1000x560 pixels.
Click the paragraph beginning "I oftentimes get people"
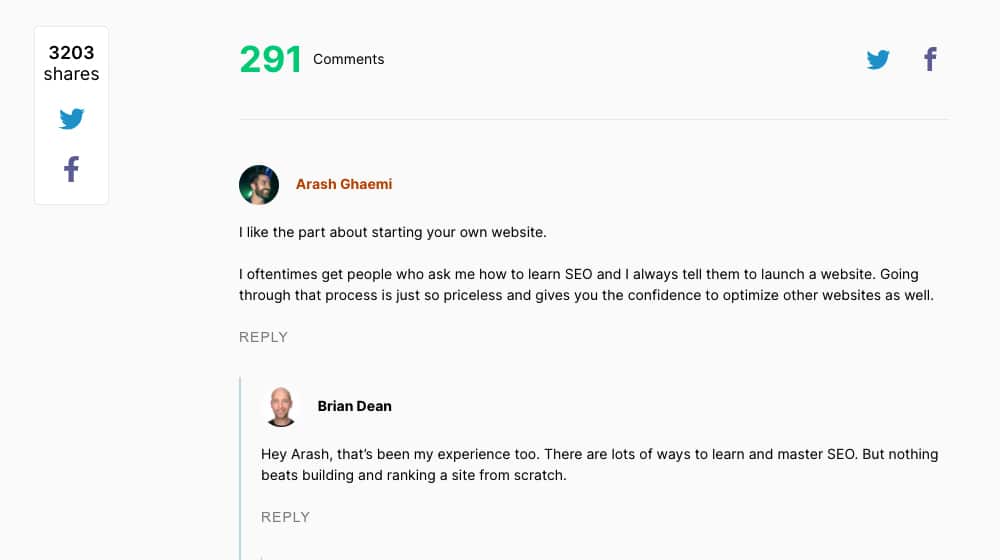tap(585, 284)
